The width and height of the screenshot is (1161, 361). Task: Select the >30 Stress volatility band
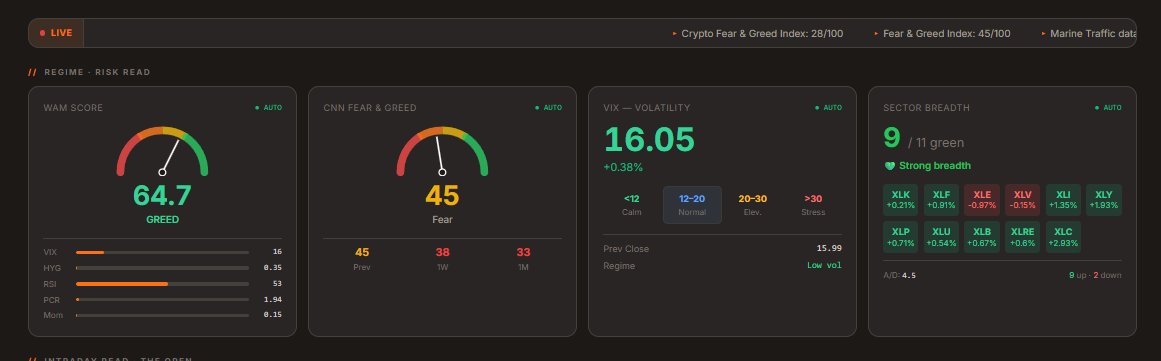click(812, 205)
